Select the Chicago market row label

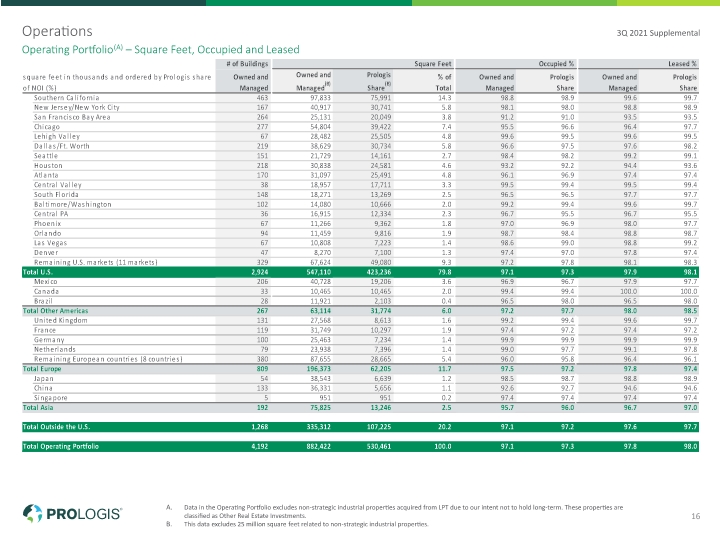pos(47,127)
